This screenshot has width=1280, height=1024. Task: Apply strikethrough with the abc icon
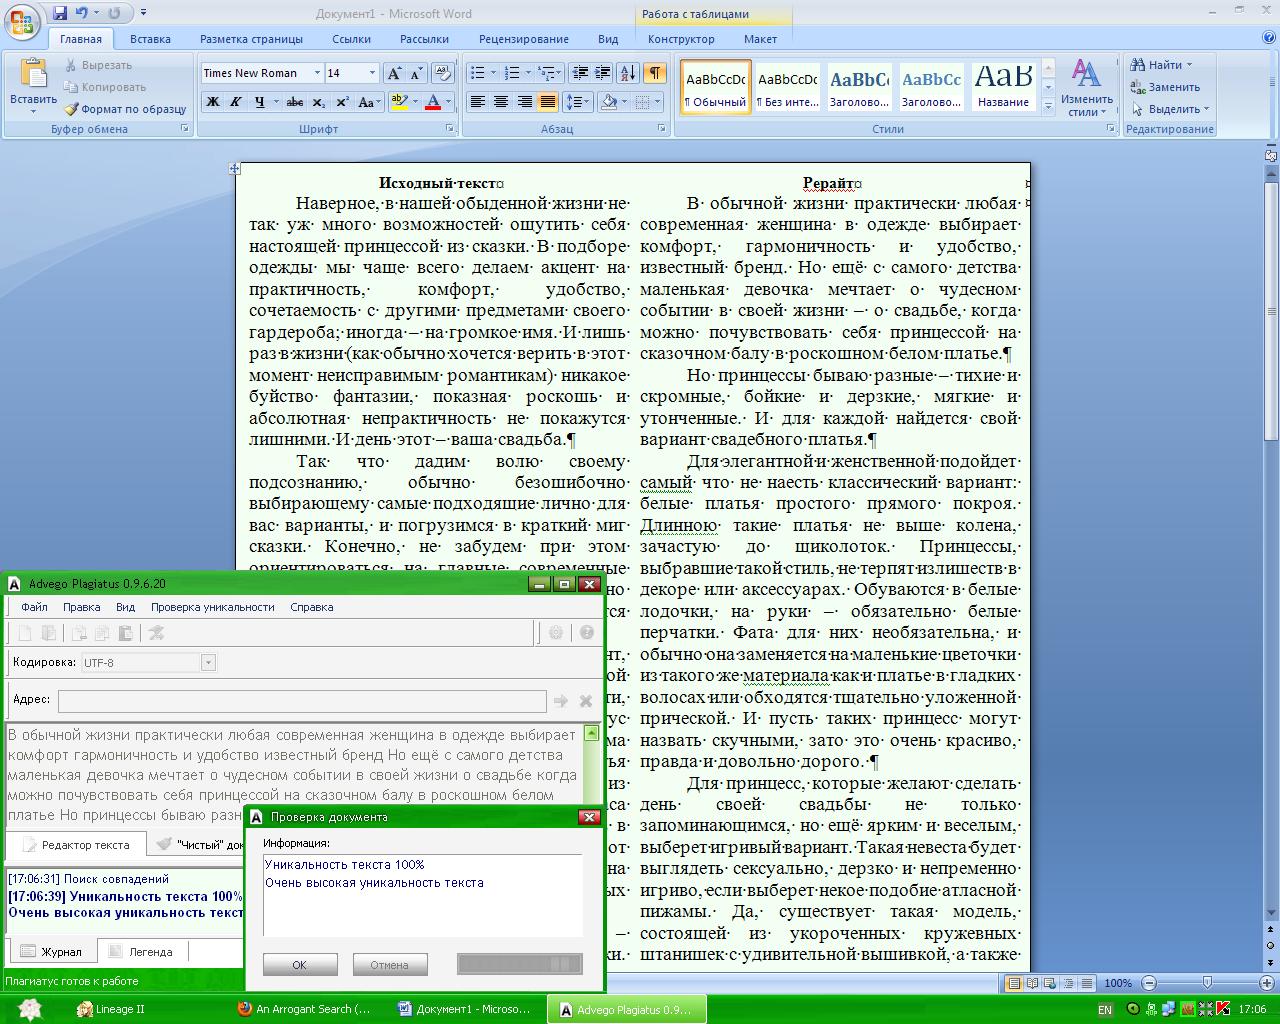pos(294,102)
